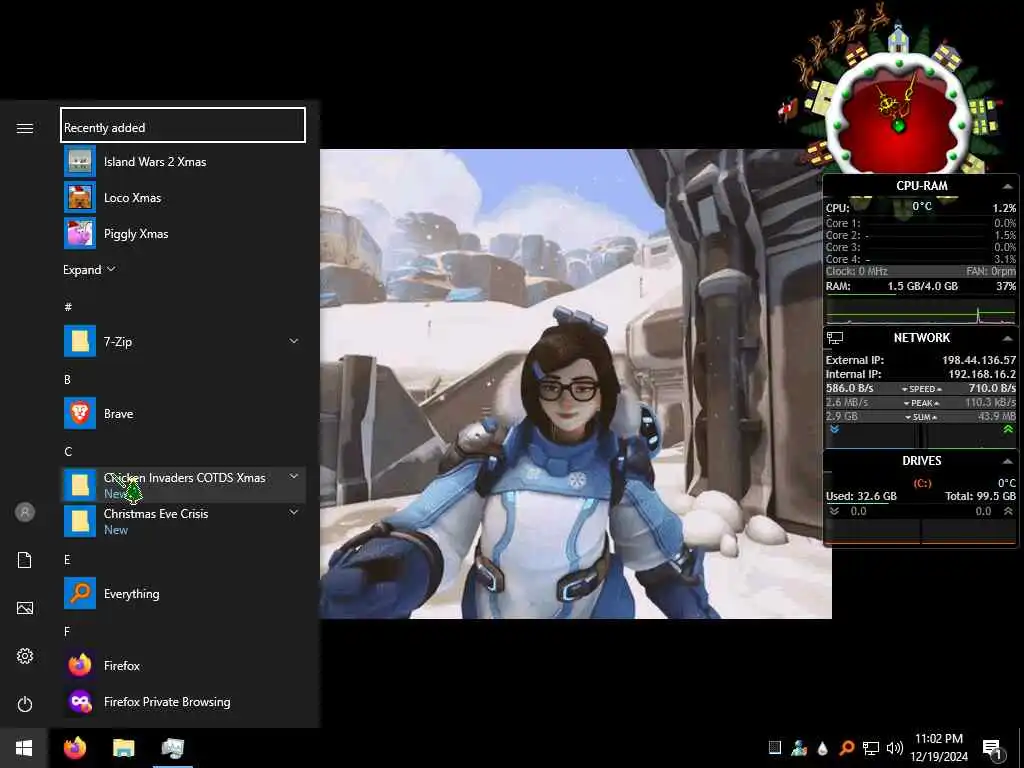Collapse the DRIVES widget section

pyautogui.click(x=1008, y=461)
